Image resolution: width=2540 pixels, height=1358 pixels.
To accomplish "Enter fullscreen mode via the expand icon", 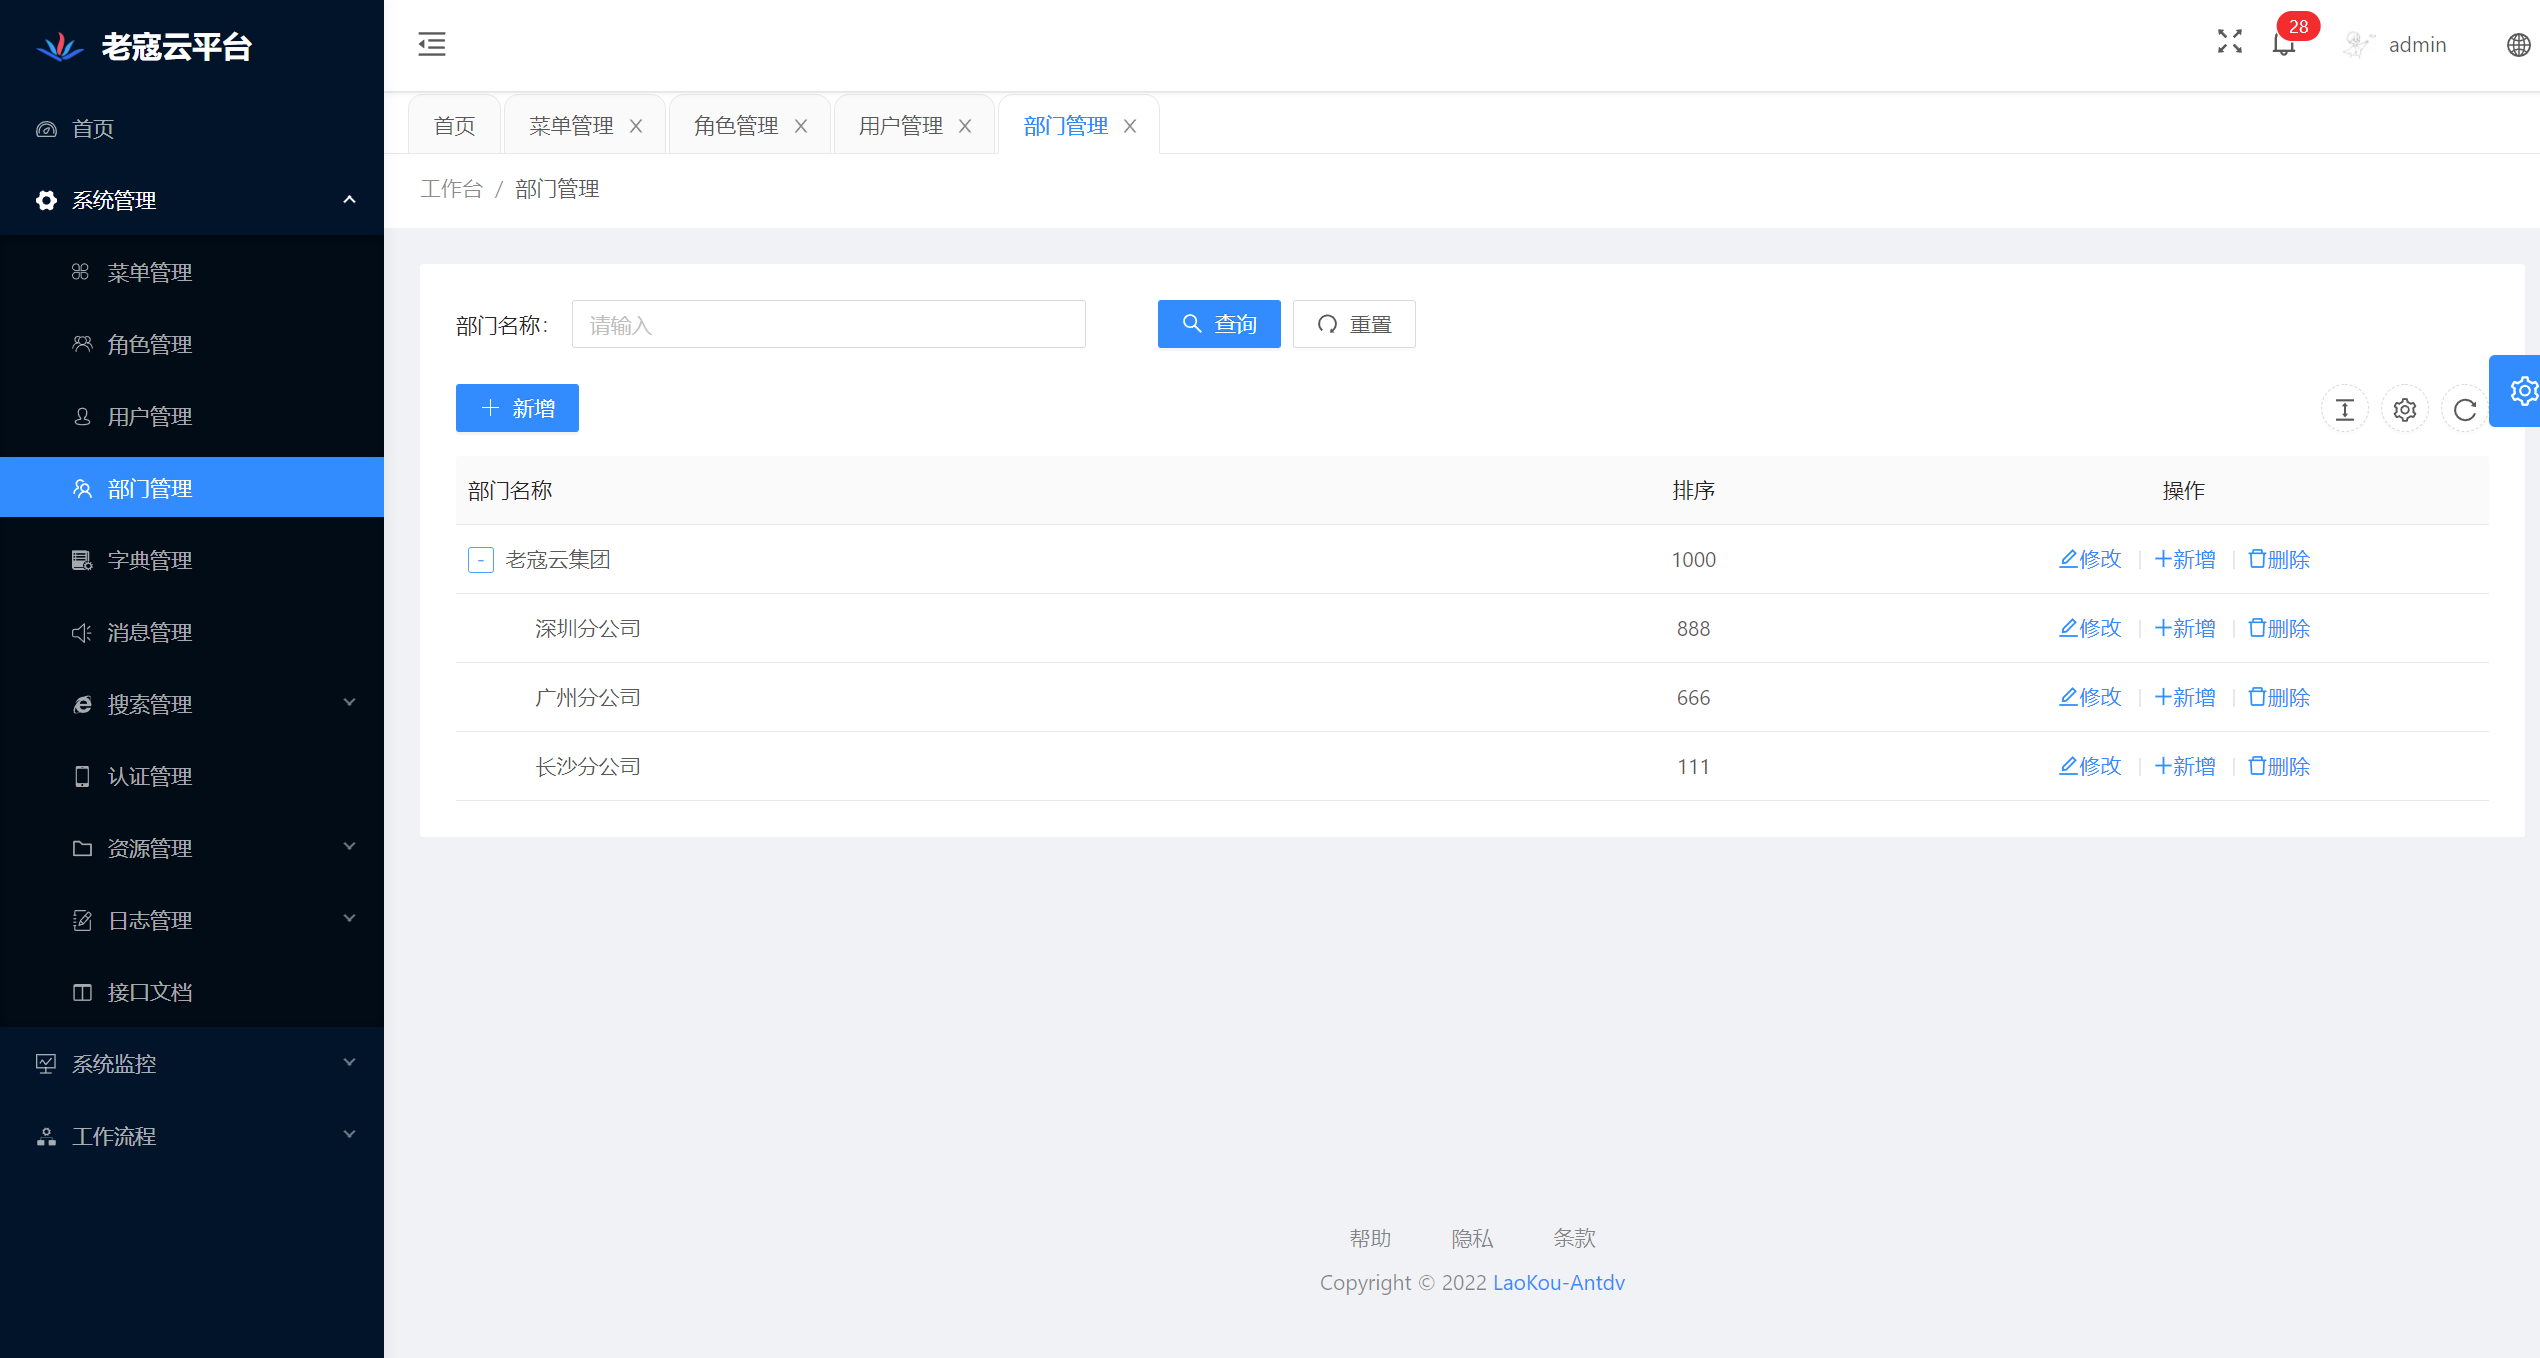I will click(x=2229, y=42).
